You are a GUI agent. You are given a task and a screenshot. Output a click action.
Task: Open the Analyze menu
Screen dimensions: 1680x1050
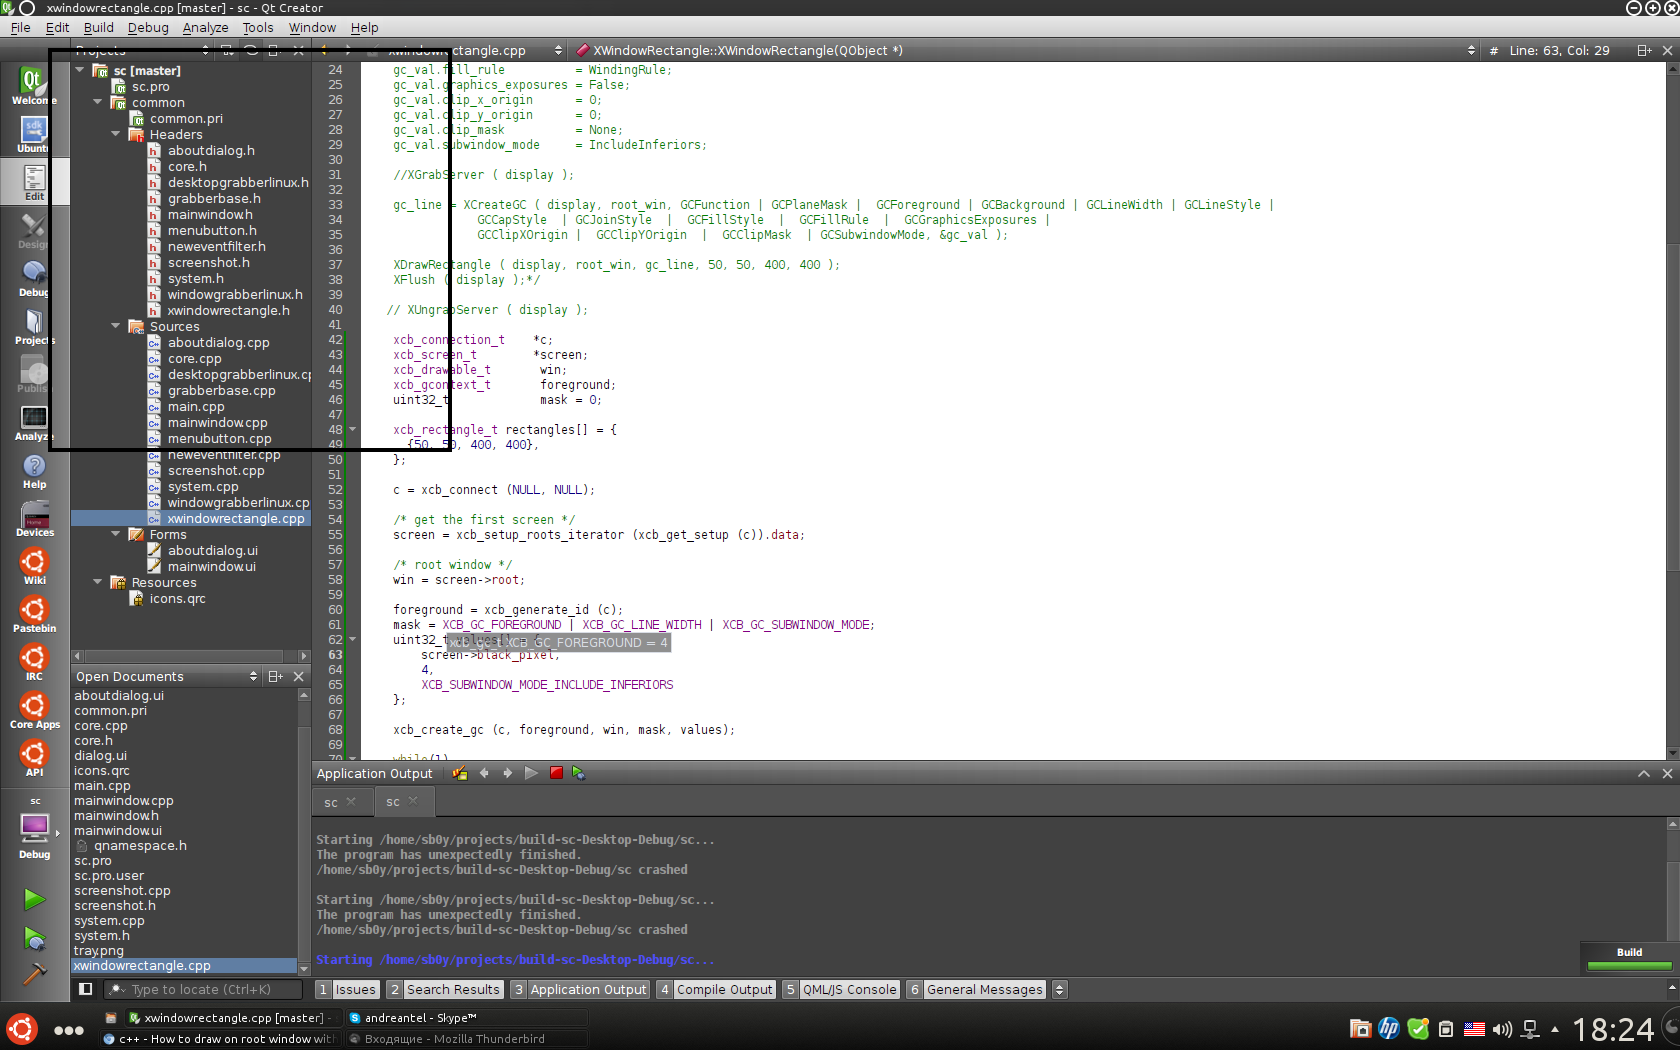tap(205, 28)
